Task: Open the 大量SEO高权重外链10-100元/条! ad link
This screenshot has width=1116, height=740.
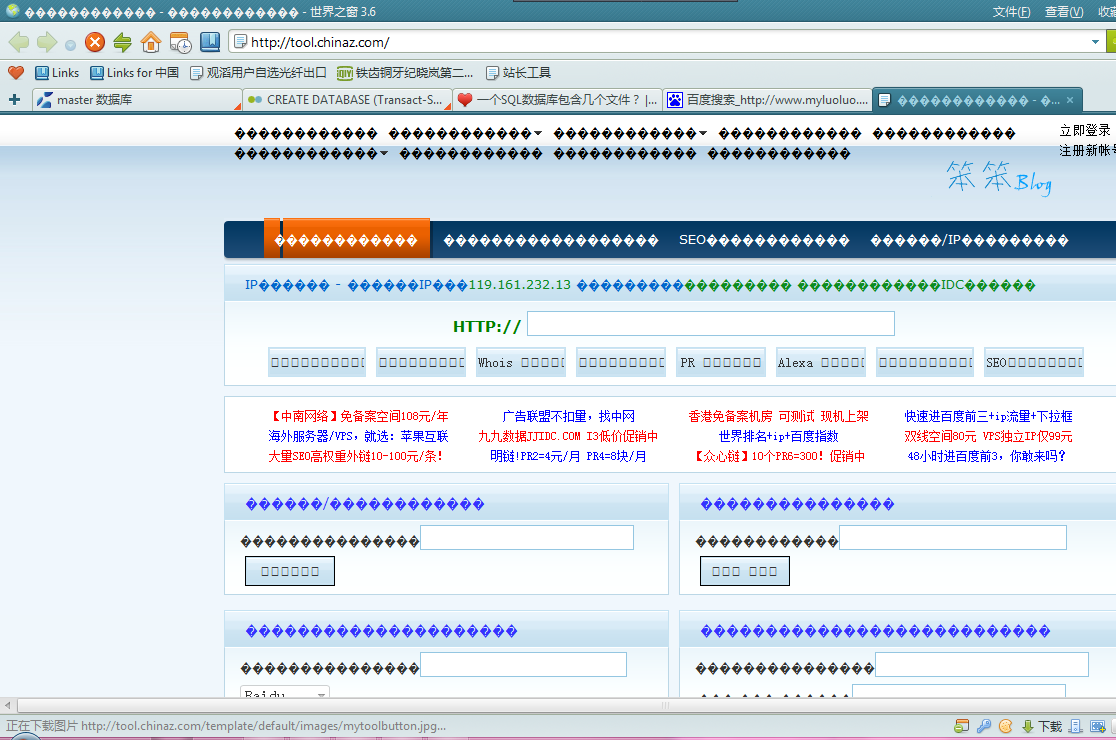Action: [x=355, y=456]
